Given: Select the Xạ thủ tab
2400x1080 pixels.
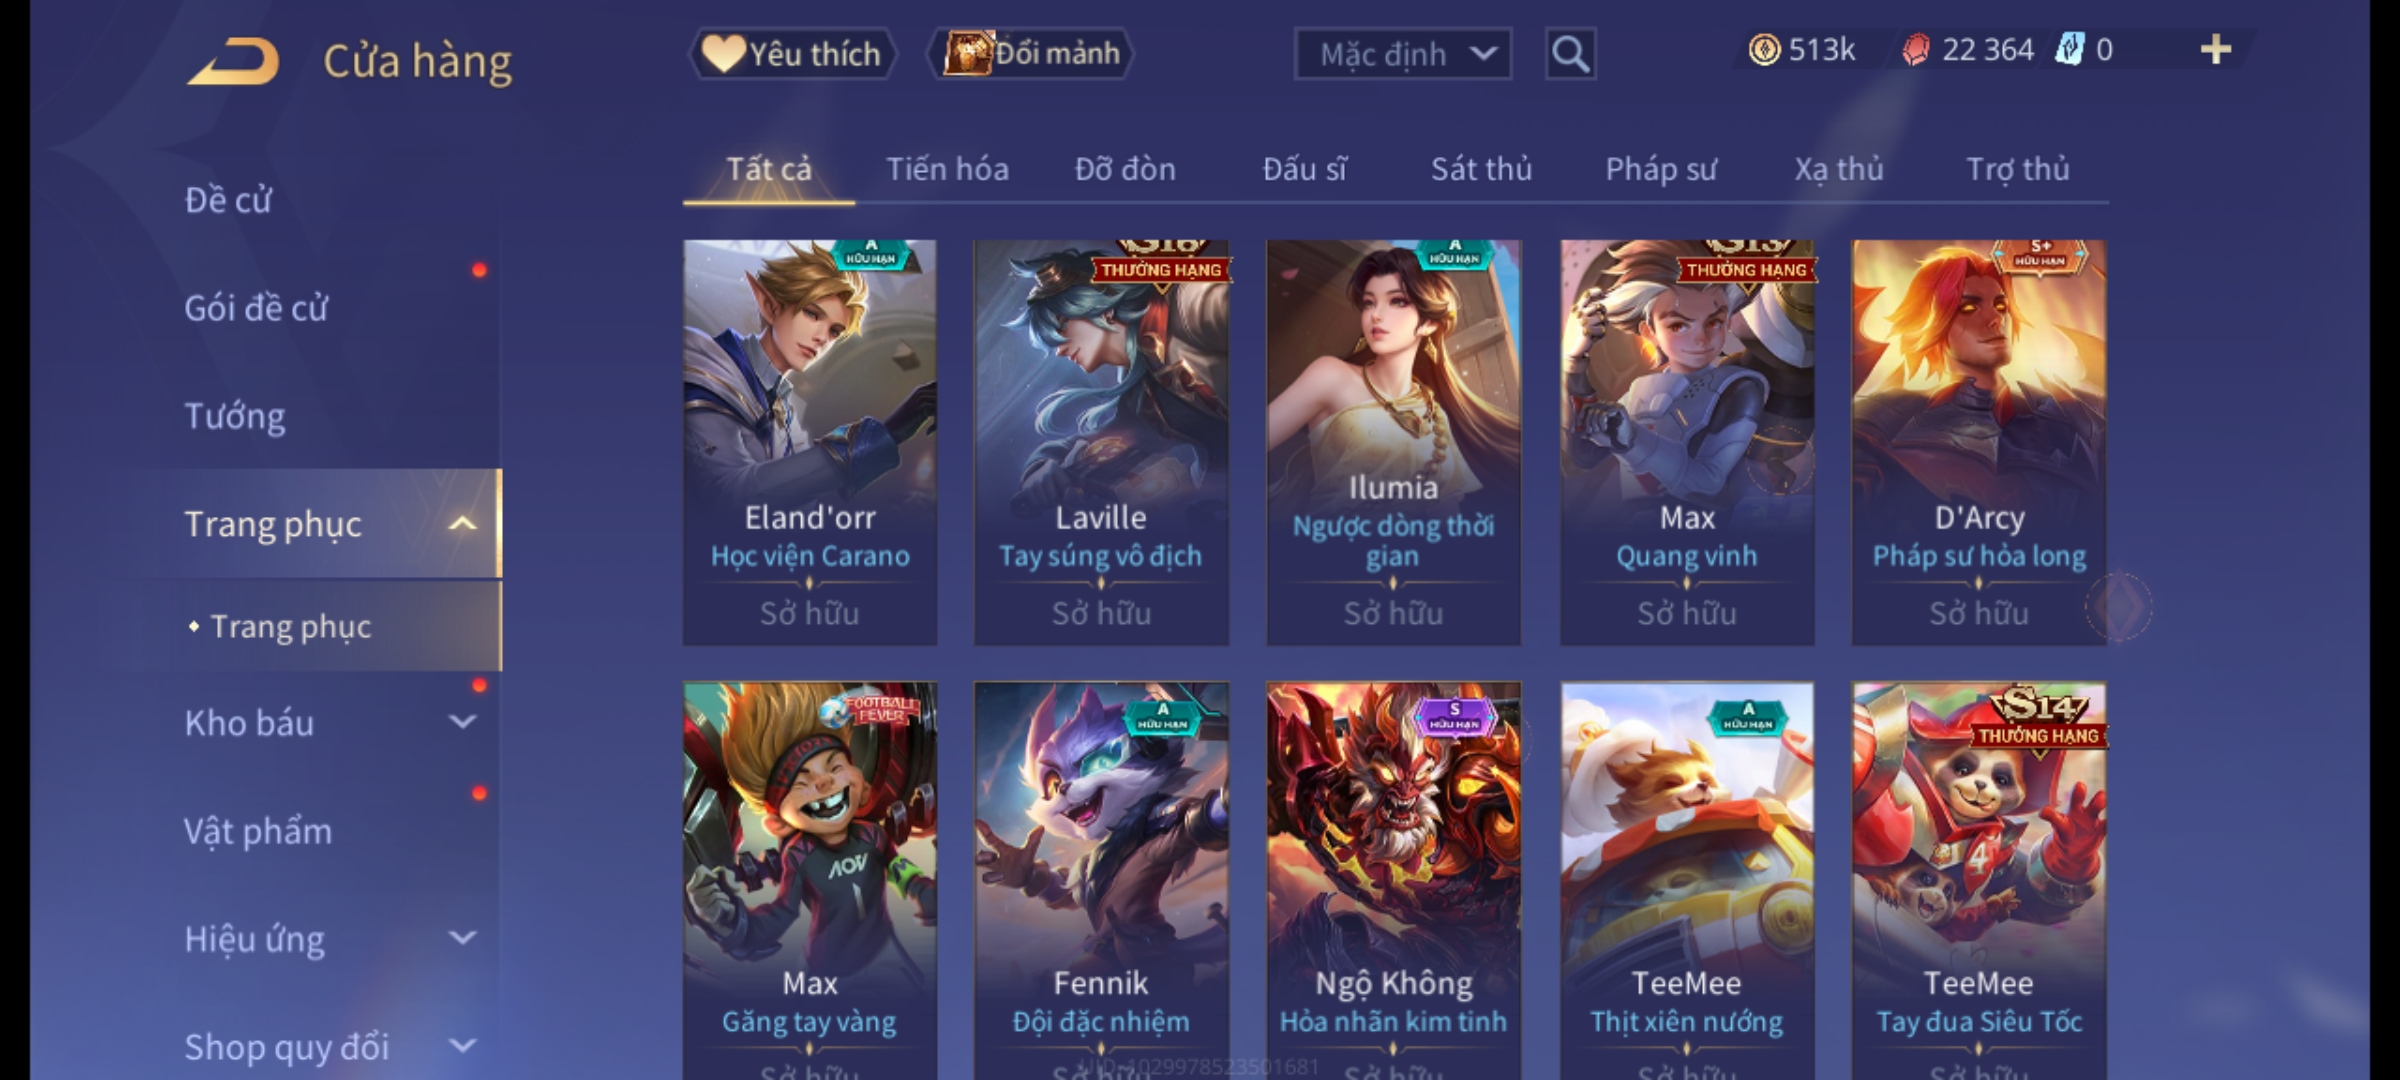Looking at the screenshot, I should (x=1838, y=170).
